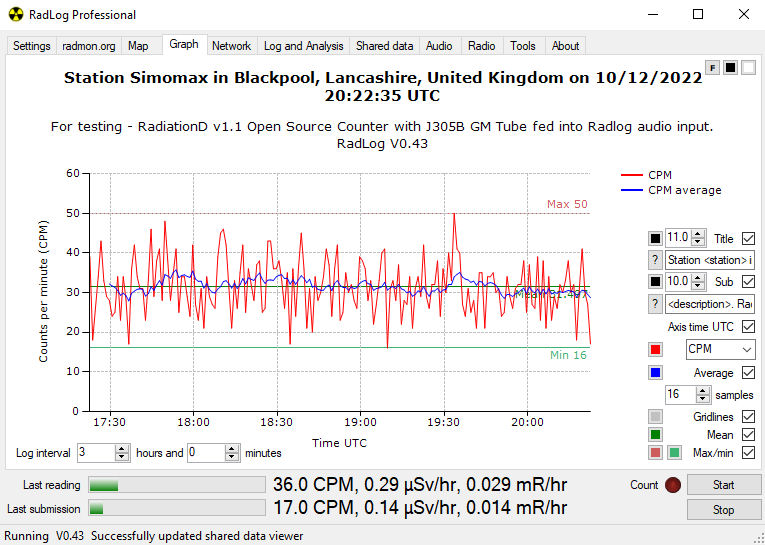Click the Log interval hours input field

[x=95, y=453]
